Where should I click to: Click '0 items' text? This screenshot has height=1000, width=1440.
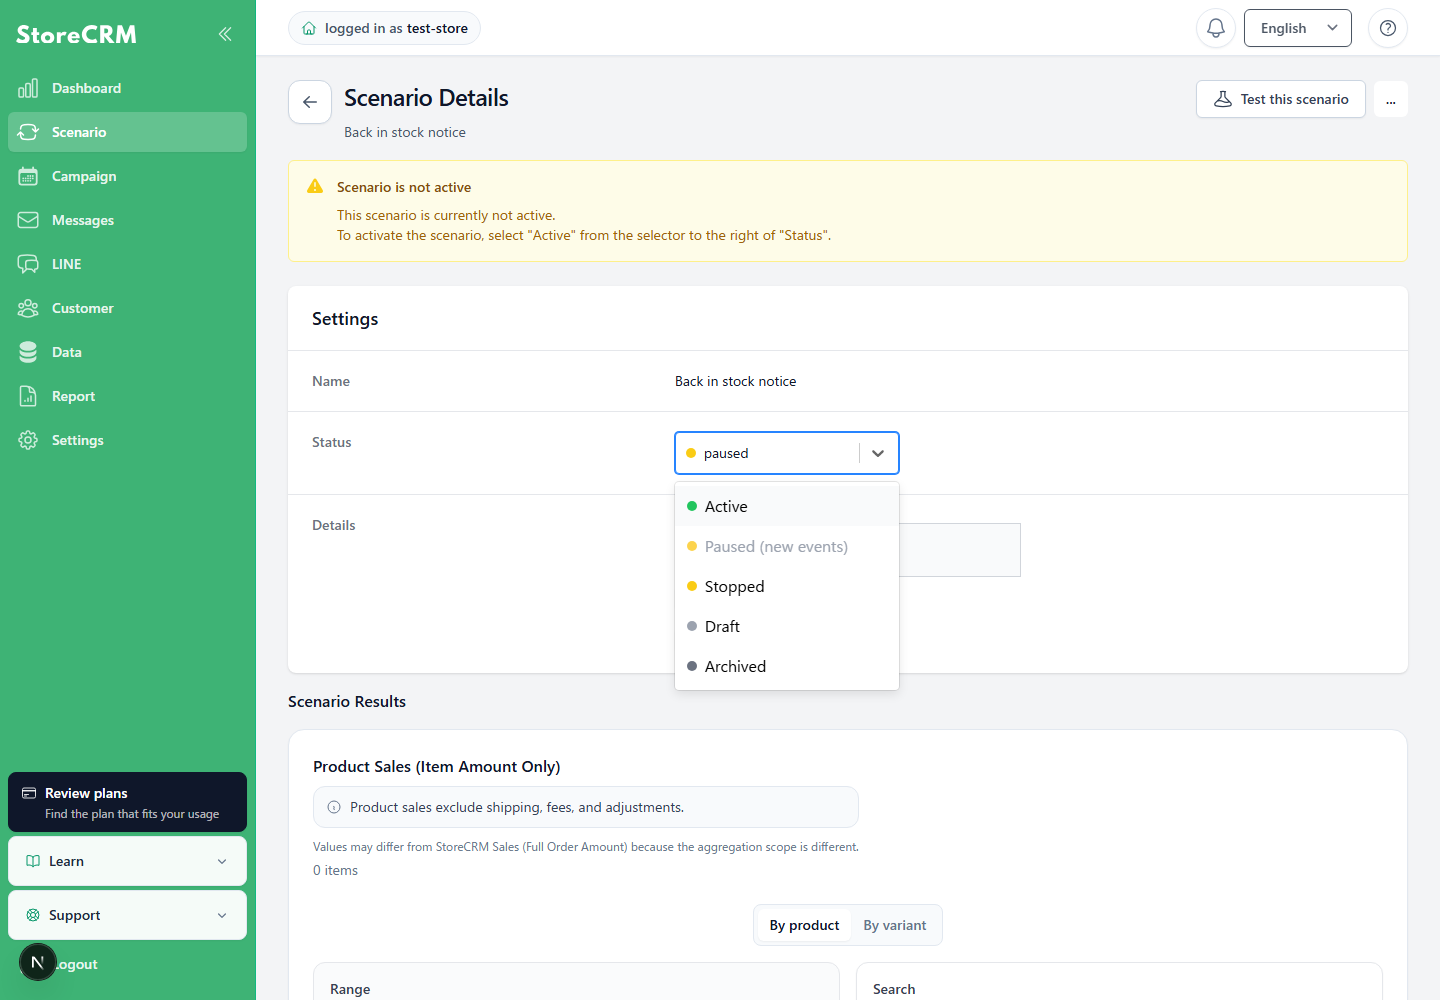tap(335, 870)
